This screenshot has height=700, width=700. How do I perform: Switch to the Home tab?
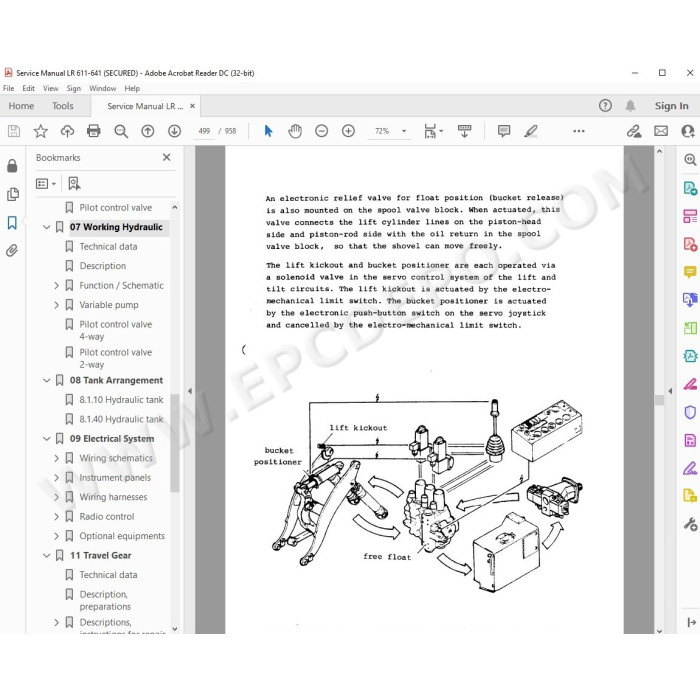pos(21,106)
